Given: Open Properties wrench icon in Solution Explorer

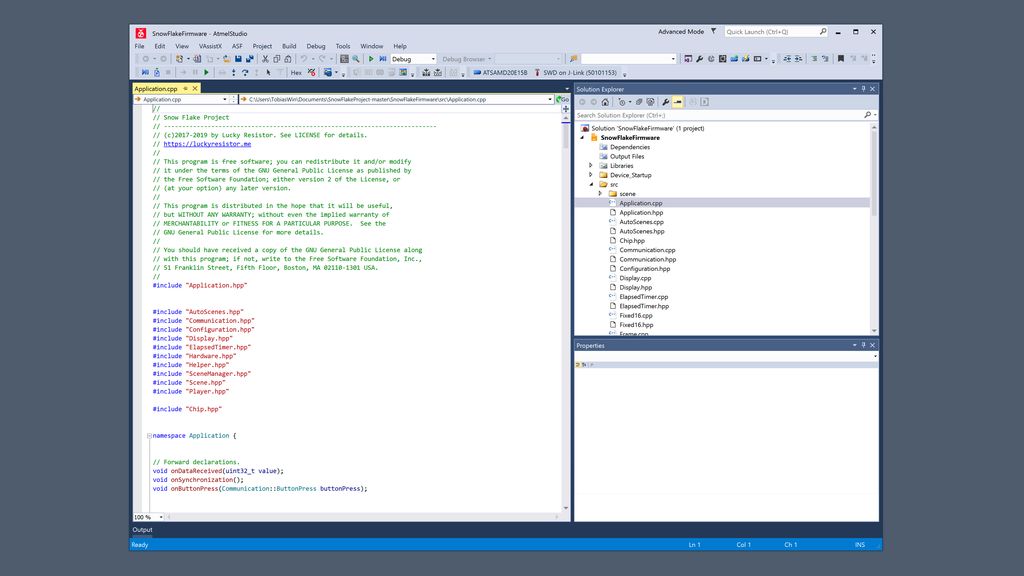Looking at the screenshot, I should click(665, 102).
